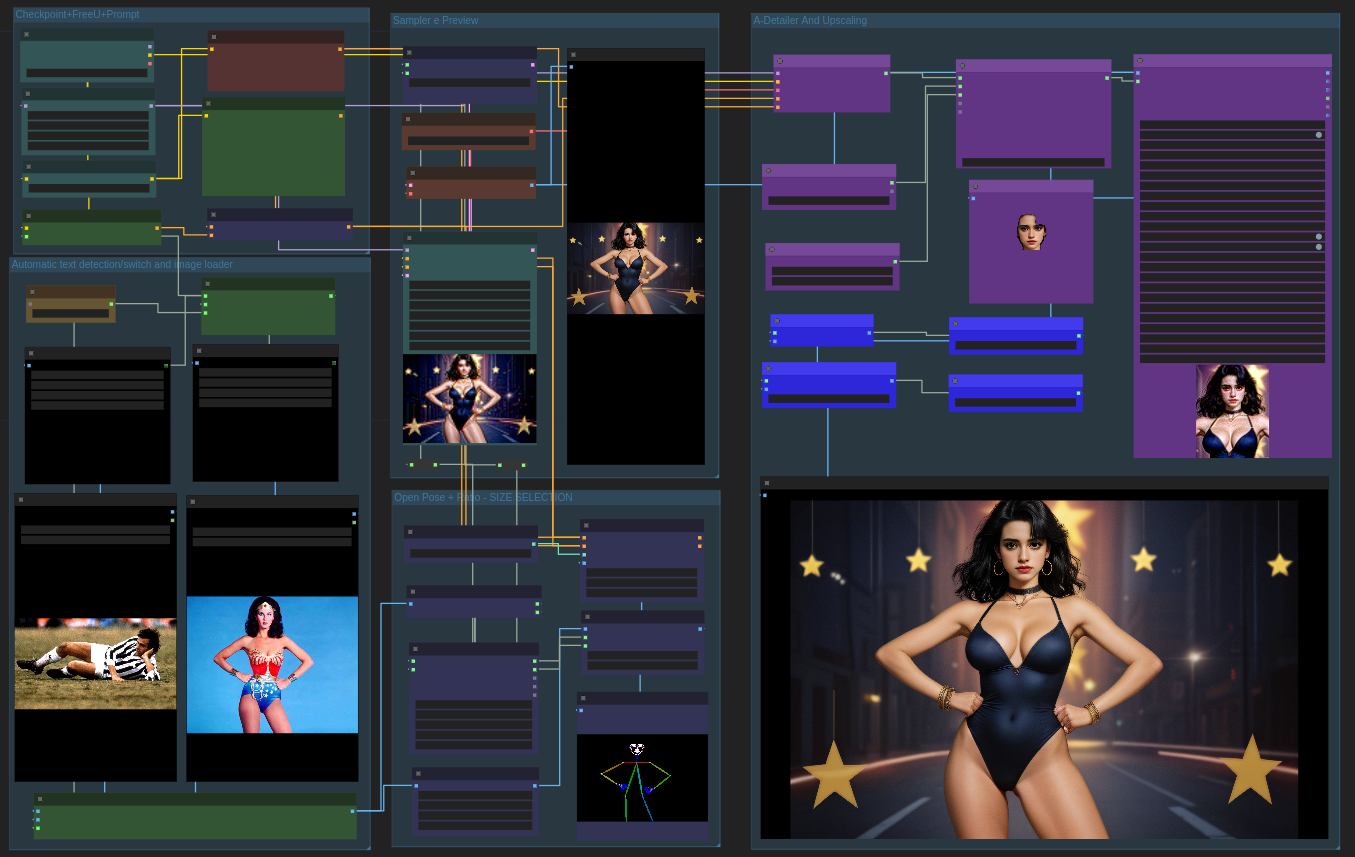Flip the topmost toggle in the tall purple node

point(1318,134)
